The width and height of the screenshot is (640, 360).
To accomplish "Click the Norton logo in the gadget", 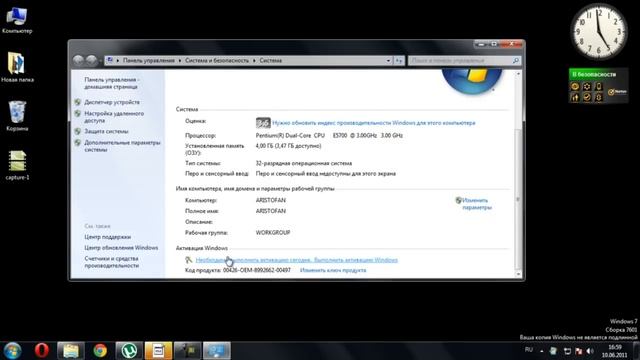I will tap(617, 92).
